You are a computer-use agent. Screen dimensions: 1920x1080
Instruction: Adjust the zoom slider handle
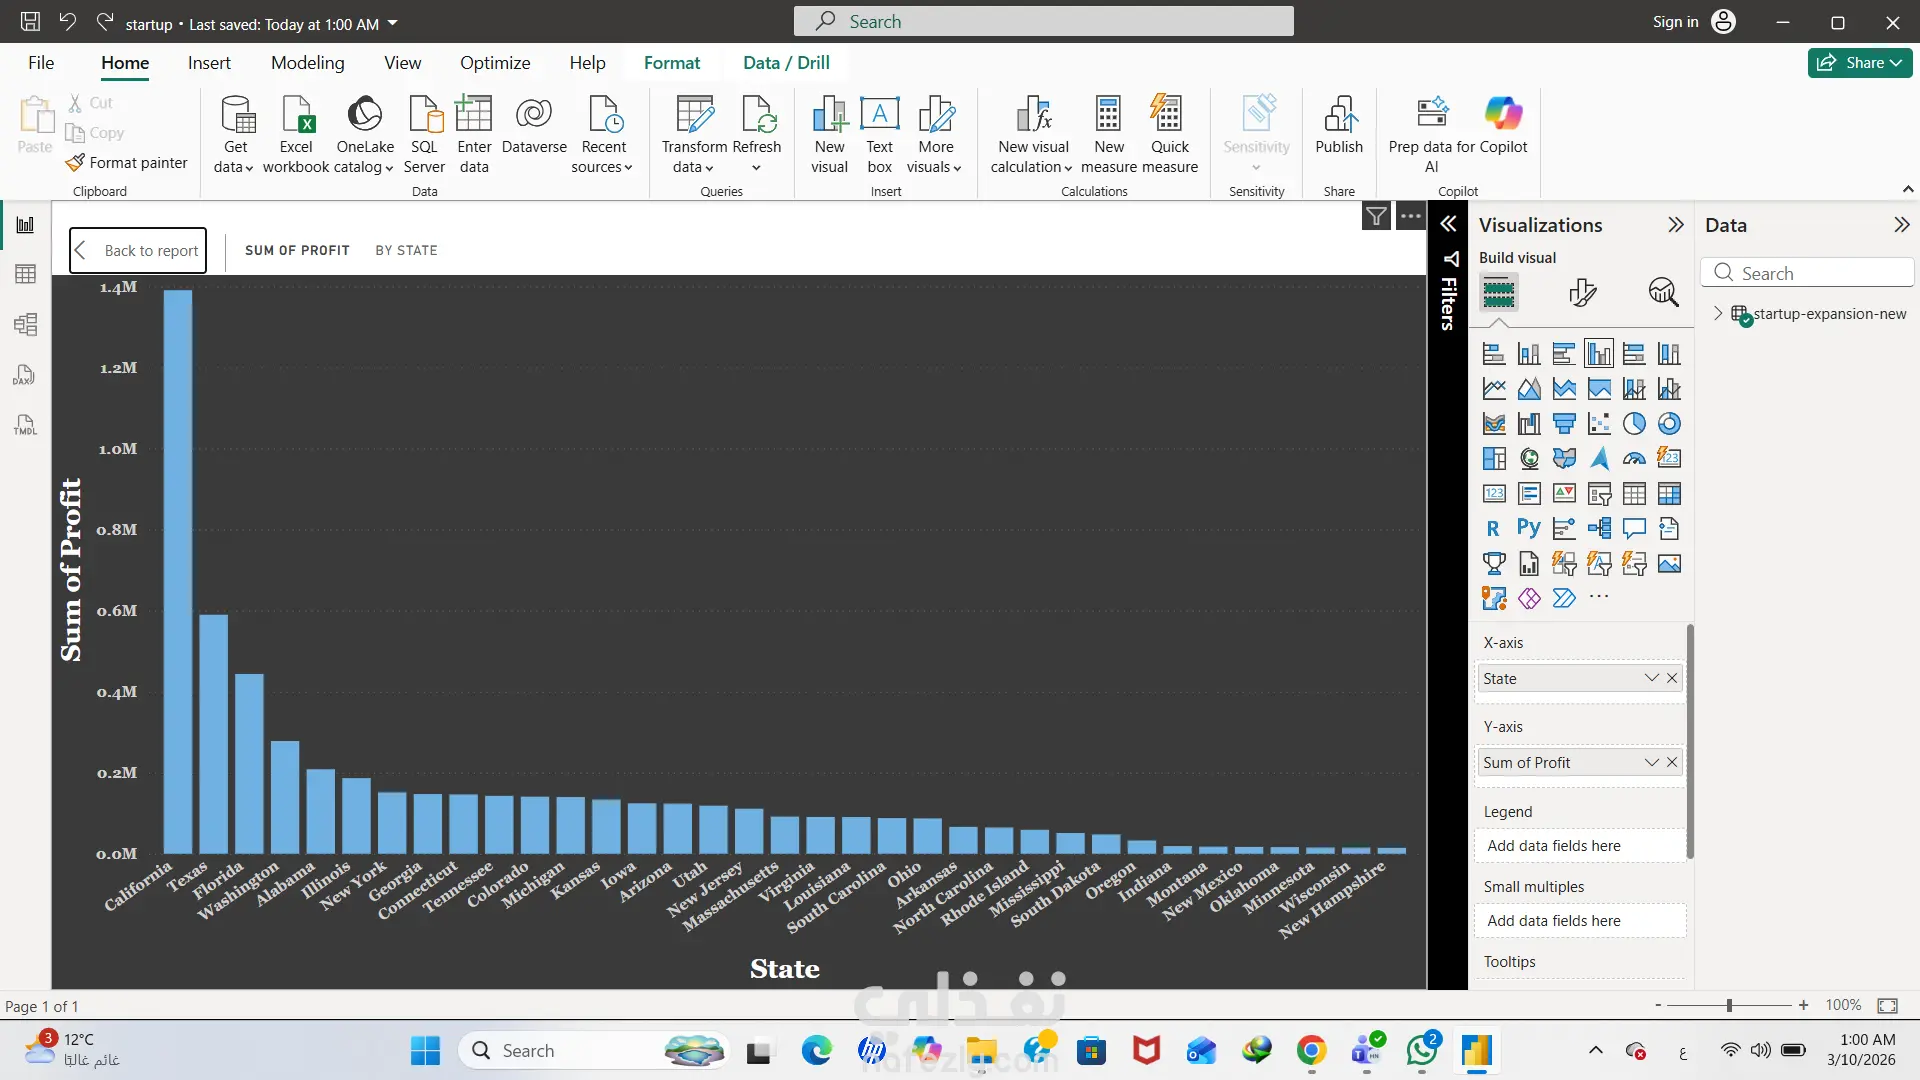(1729, 1005)
